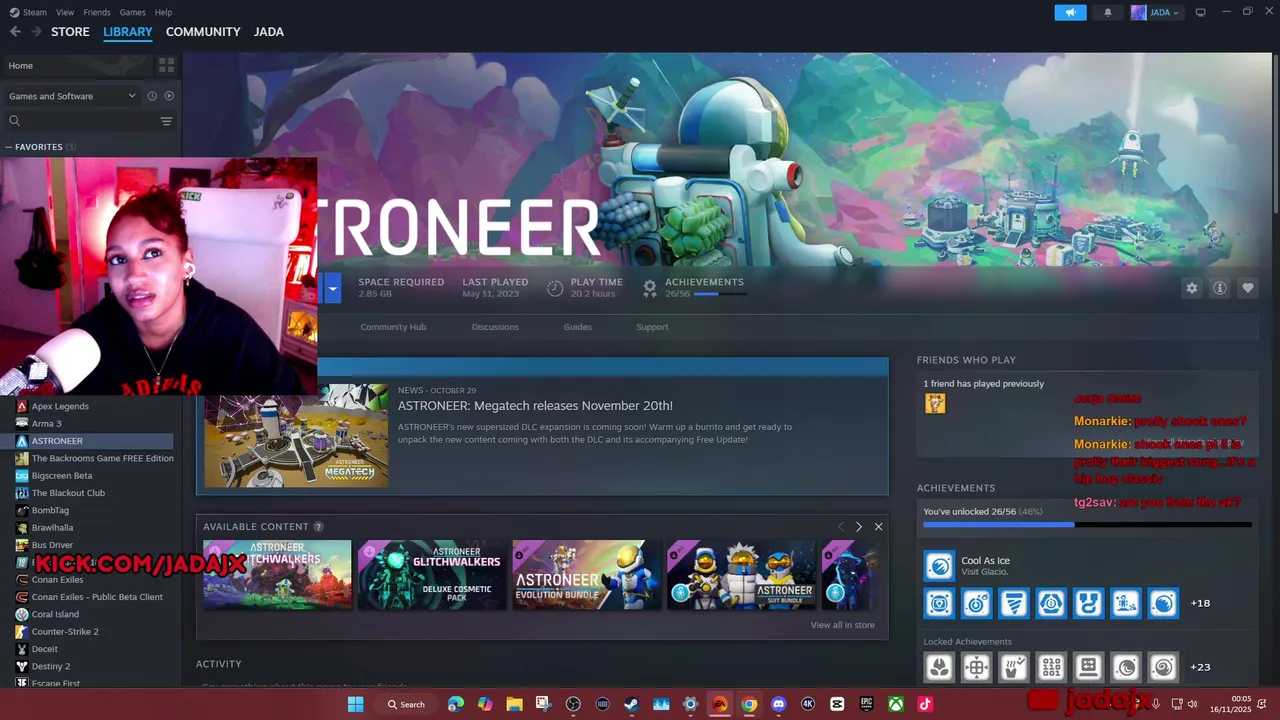Click the hook-shaped unlocked achievement icon
Screen dimensions: 1280x720
coord(1088,603)
